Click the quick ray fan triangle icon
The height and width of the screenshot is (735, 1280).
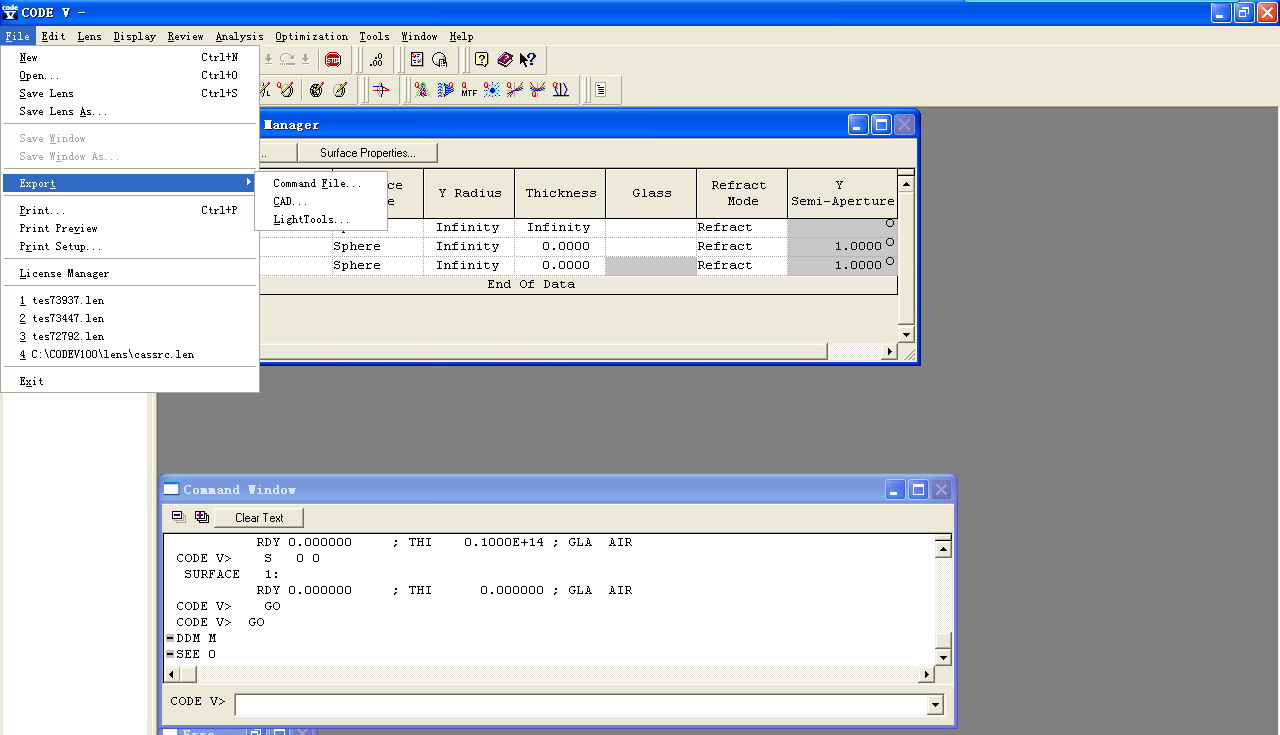[422, 90]
